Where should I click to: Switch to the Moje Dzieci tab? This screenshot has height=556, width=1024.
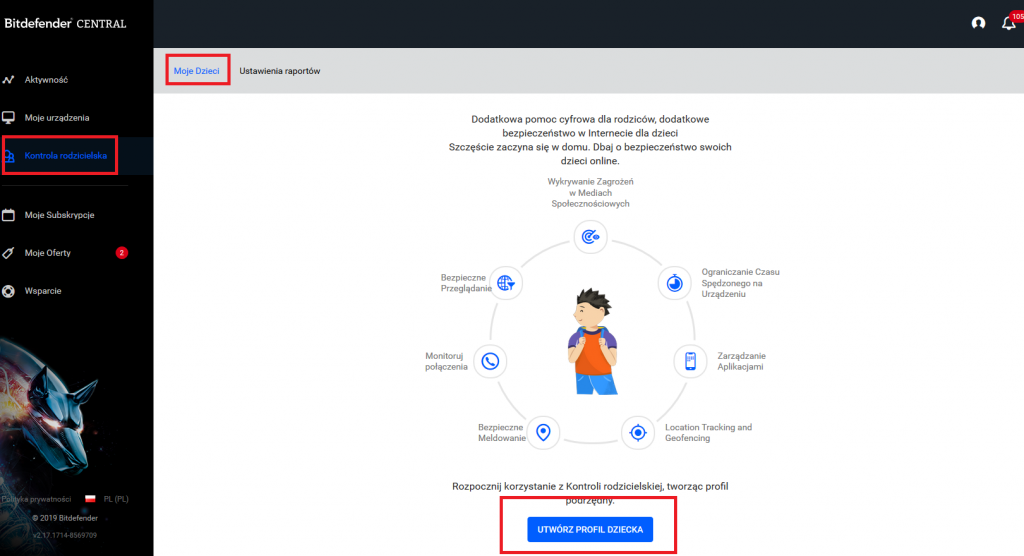point(196,71)
